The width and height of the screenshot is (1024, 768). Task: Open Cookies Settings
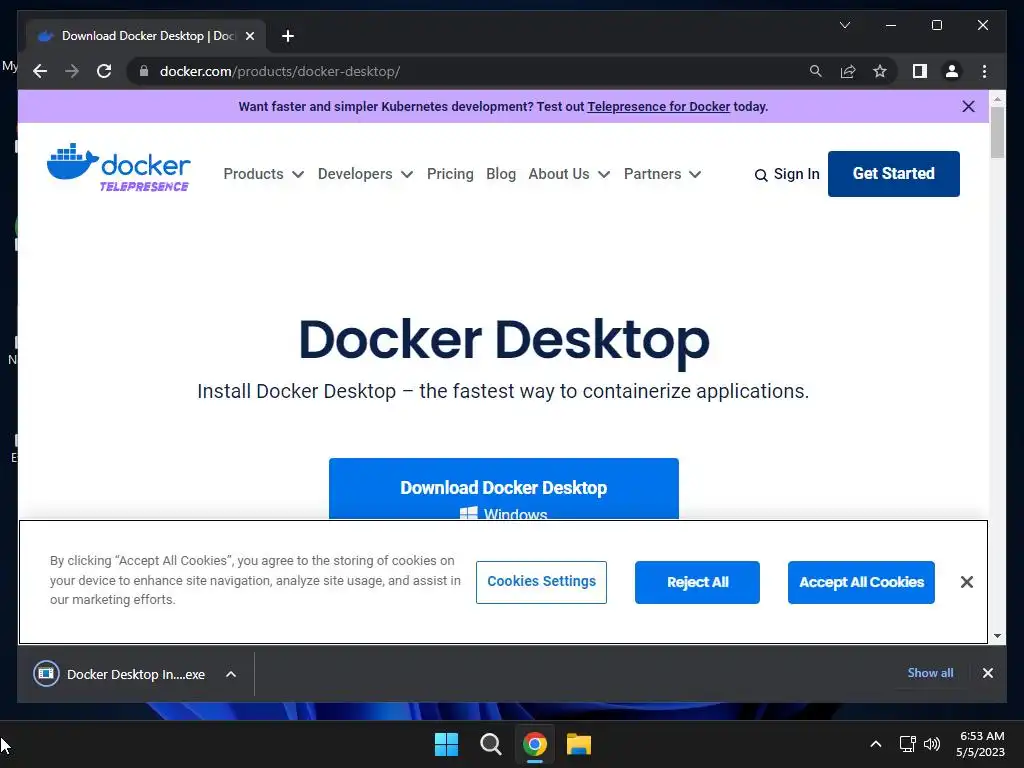(541, 582)
